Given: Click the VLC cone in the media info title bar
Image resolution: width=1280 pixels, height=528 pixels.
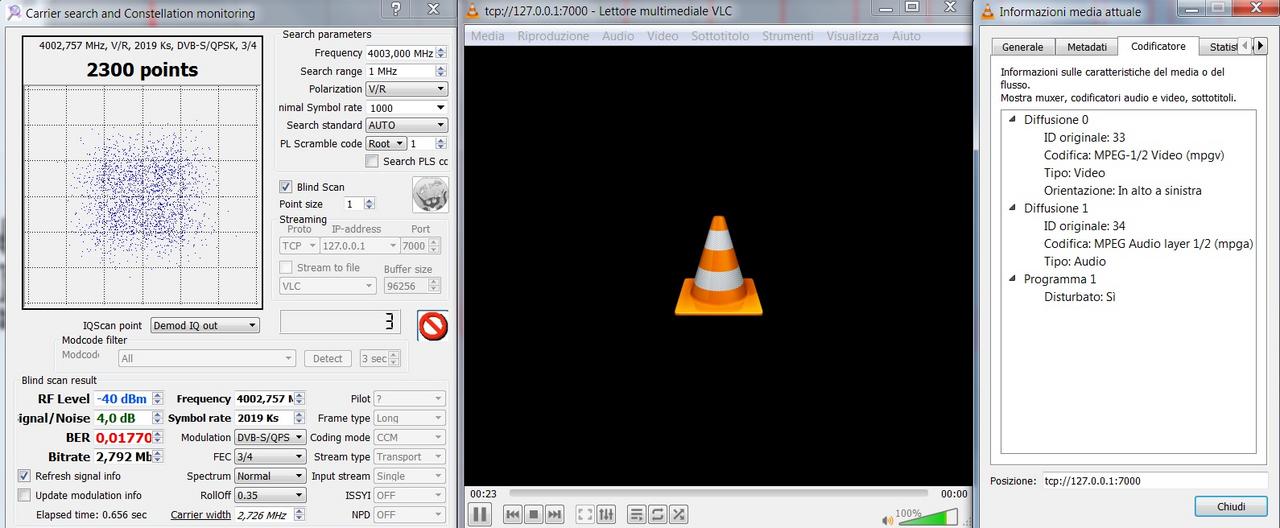Looking at the screenshot, I should 988,12.
